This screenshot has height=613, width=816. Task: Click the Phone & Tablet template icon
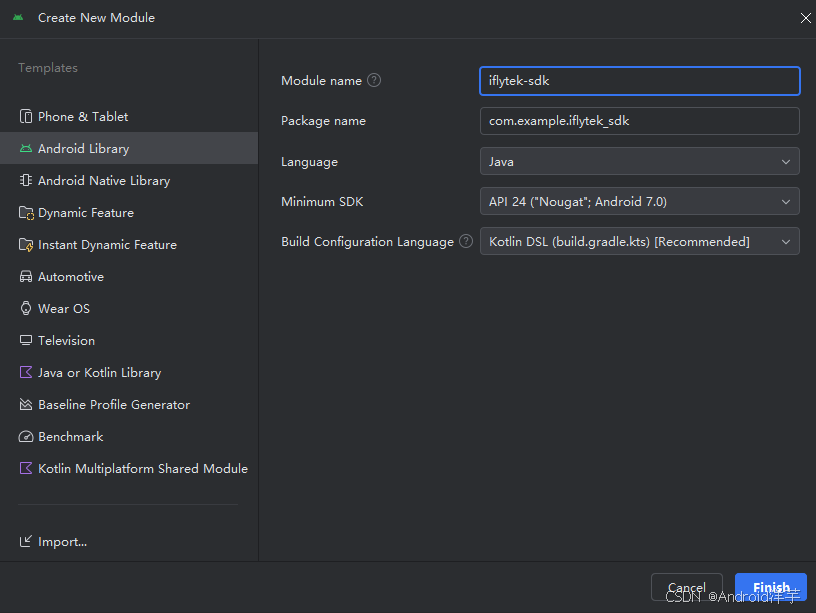coord(26,117)
